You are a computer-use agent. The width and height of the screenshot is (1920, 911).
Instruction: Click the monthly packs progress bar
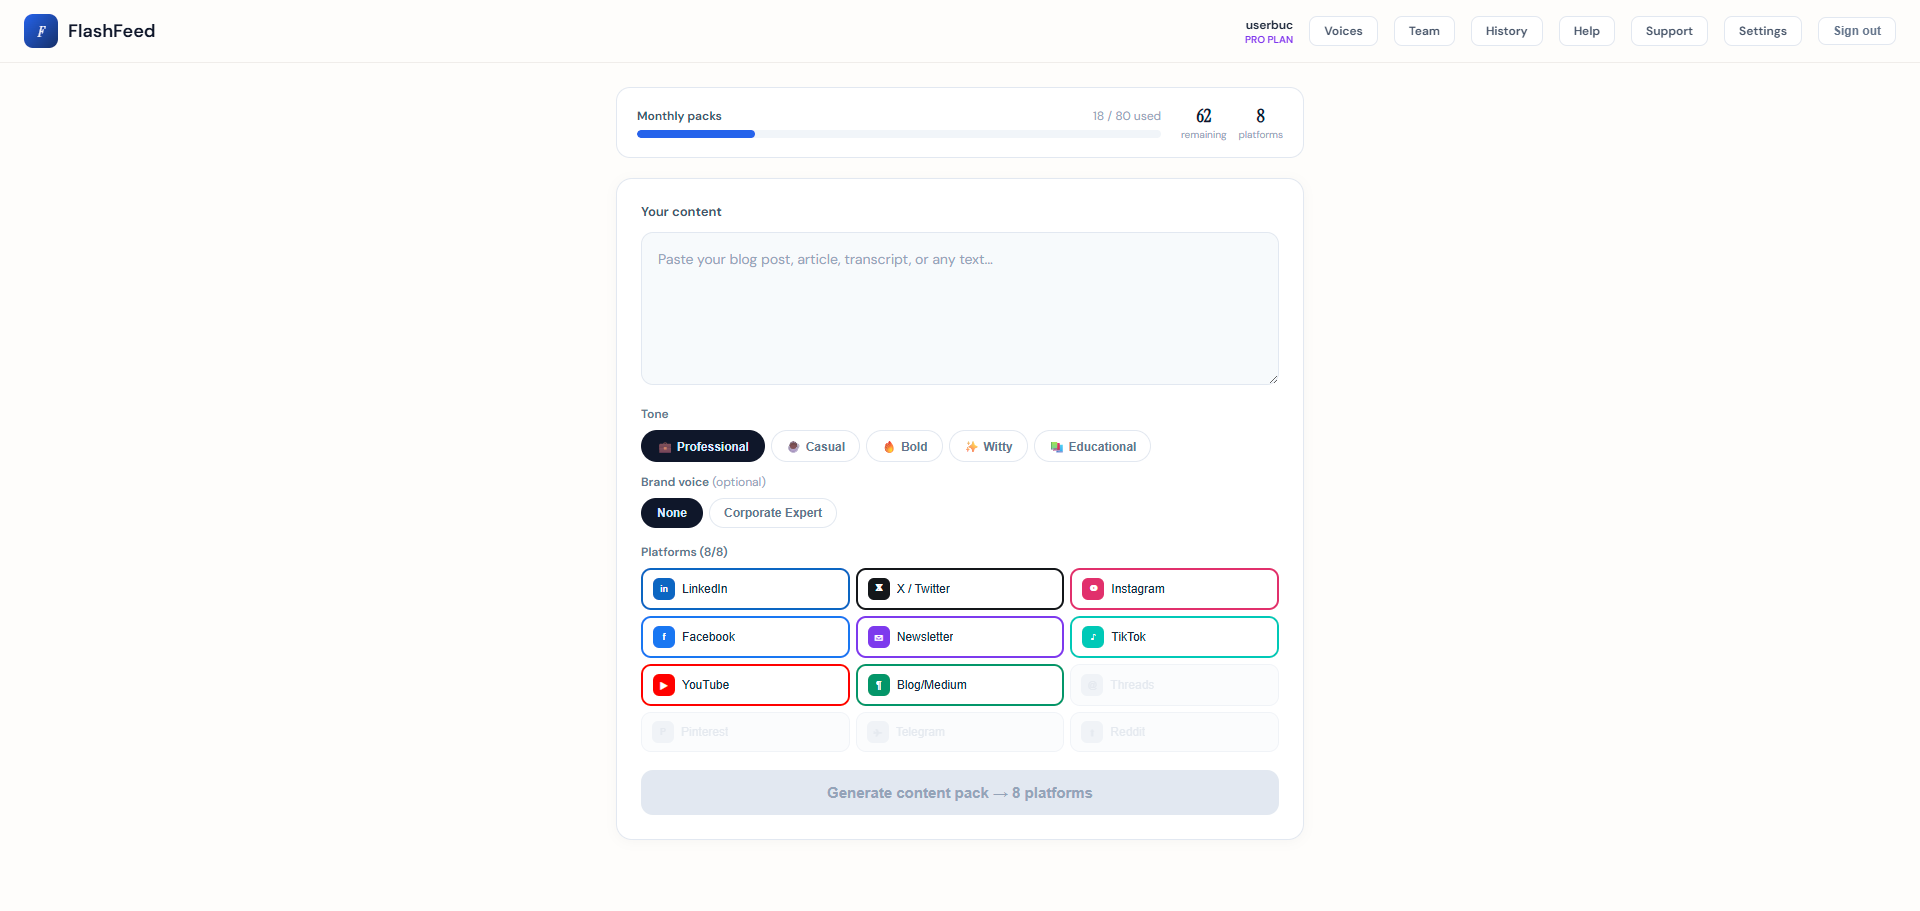[898, 134]
